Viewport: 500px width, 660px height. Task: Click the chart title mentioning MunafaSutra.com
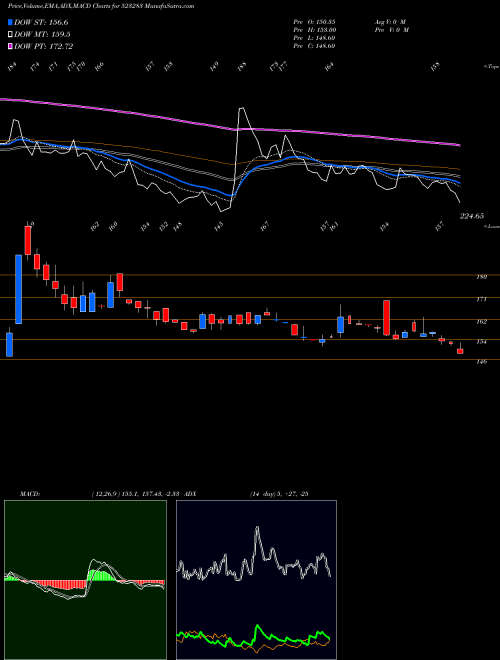click(x=101, y=6)
